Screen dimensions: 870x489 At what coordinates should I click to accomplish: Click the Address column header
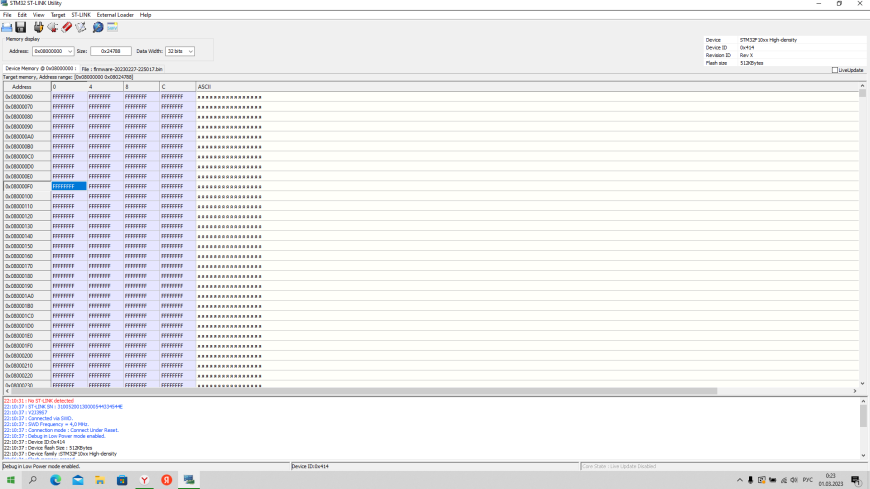[x=27, y=87]
